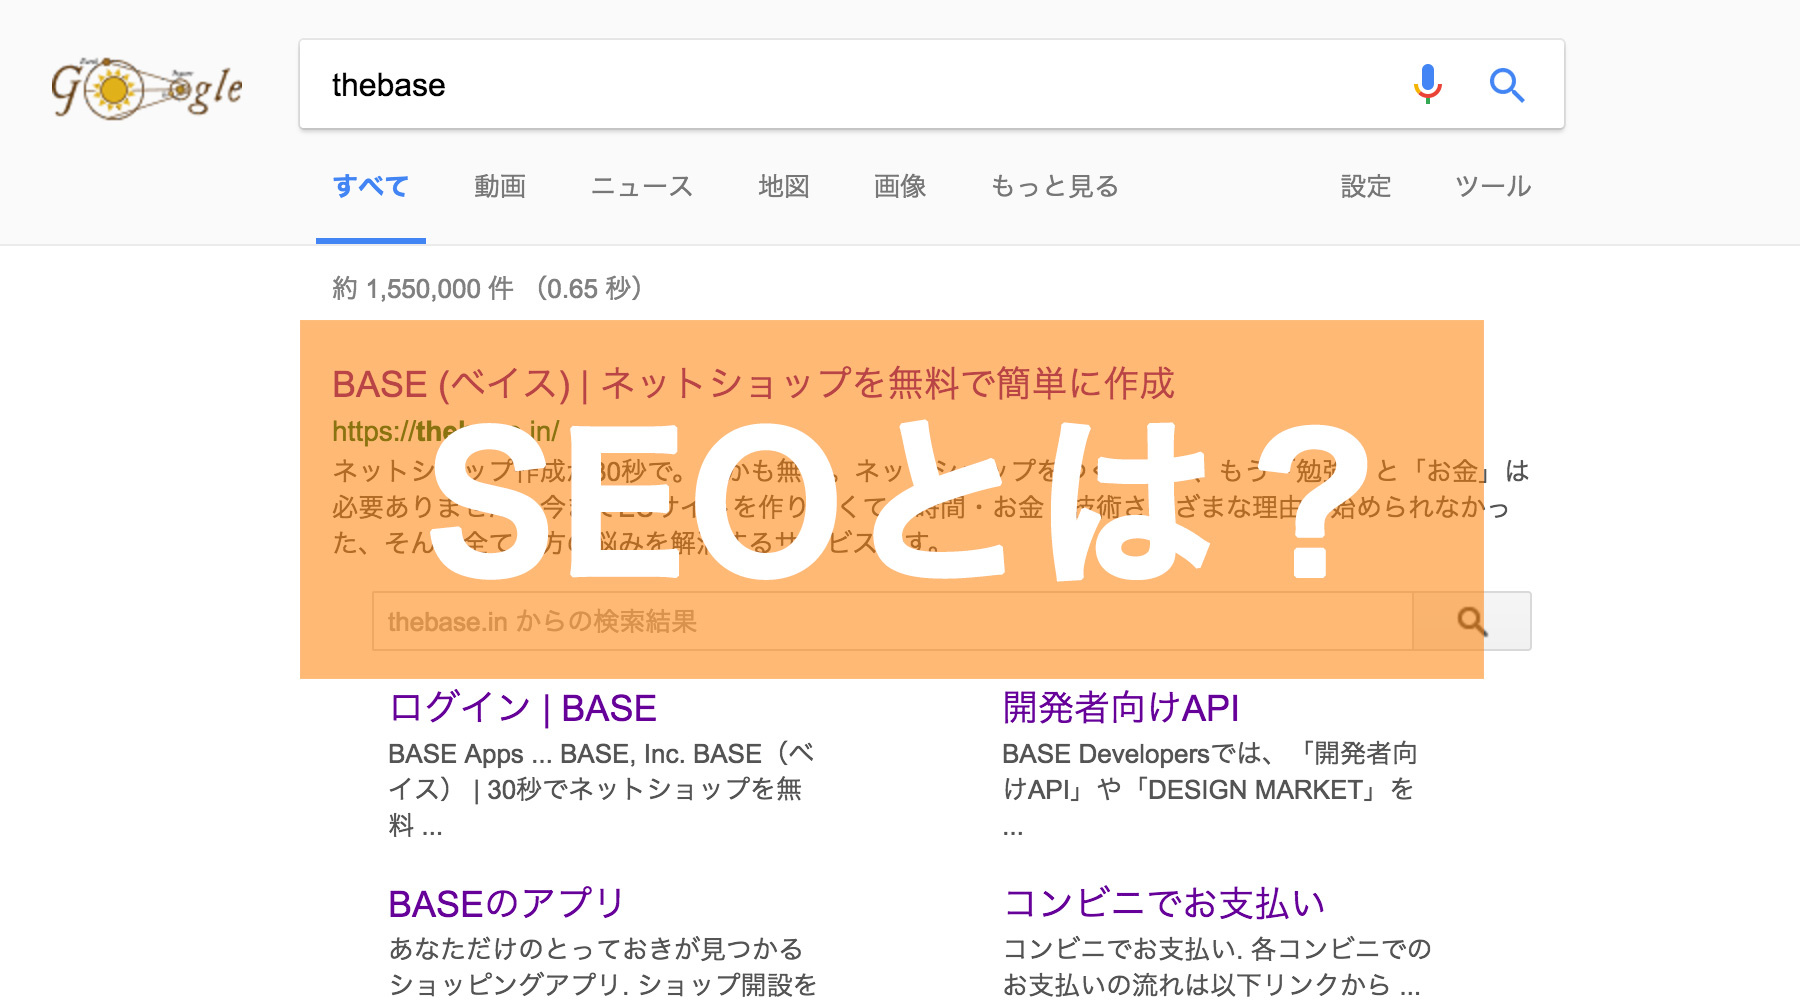
Task: Click the あなただけのとっておきが見つかる snippet
Action: click(x=603, y=967)
